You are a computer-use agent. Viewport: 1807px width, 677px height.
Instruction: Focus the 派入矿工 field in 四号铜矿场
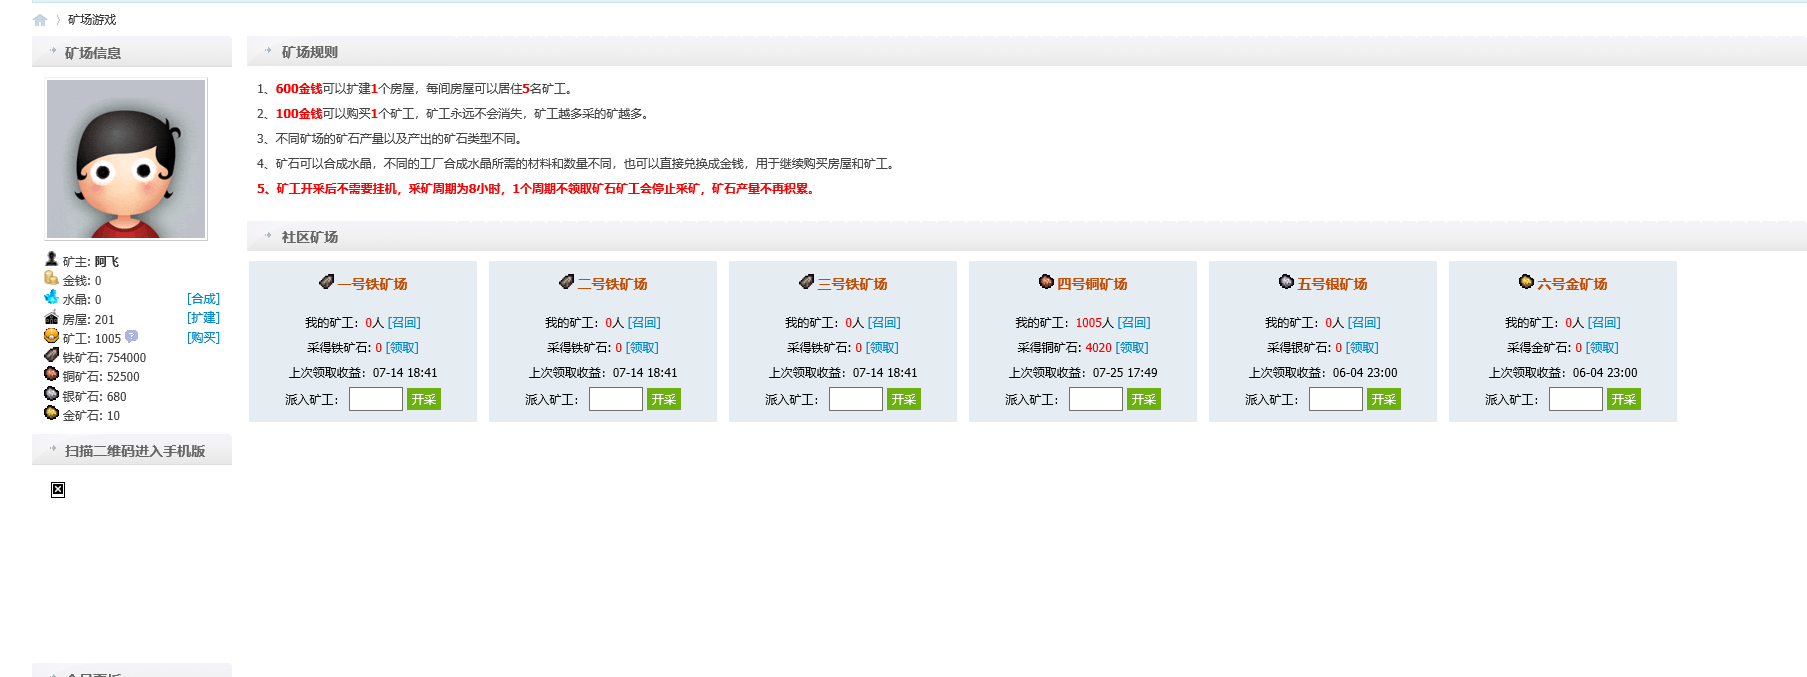pyautogui.click(x=1096, y=399)
